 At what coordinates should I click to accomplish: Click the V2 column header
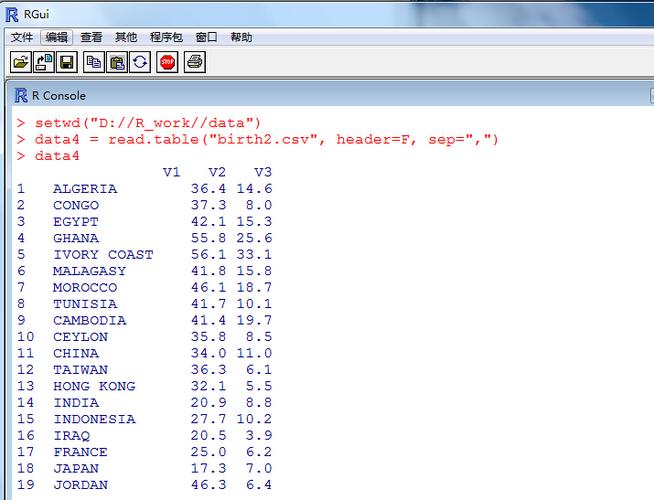pos(217,172)
